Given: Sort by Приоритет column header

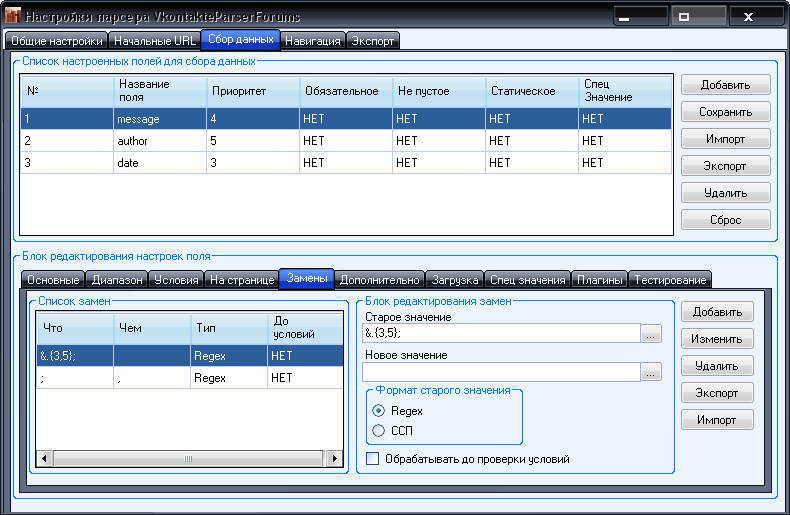Looking at the screenshot, I should [x=252, y=91].
